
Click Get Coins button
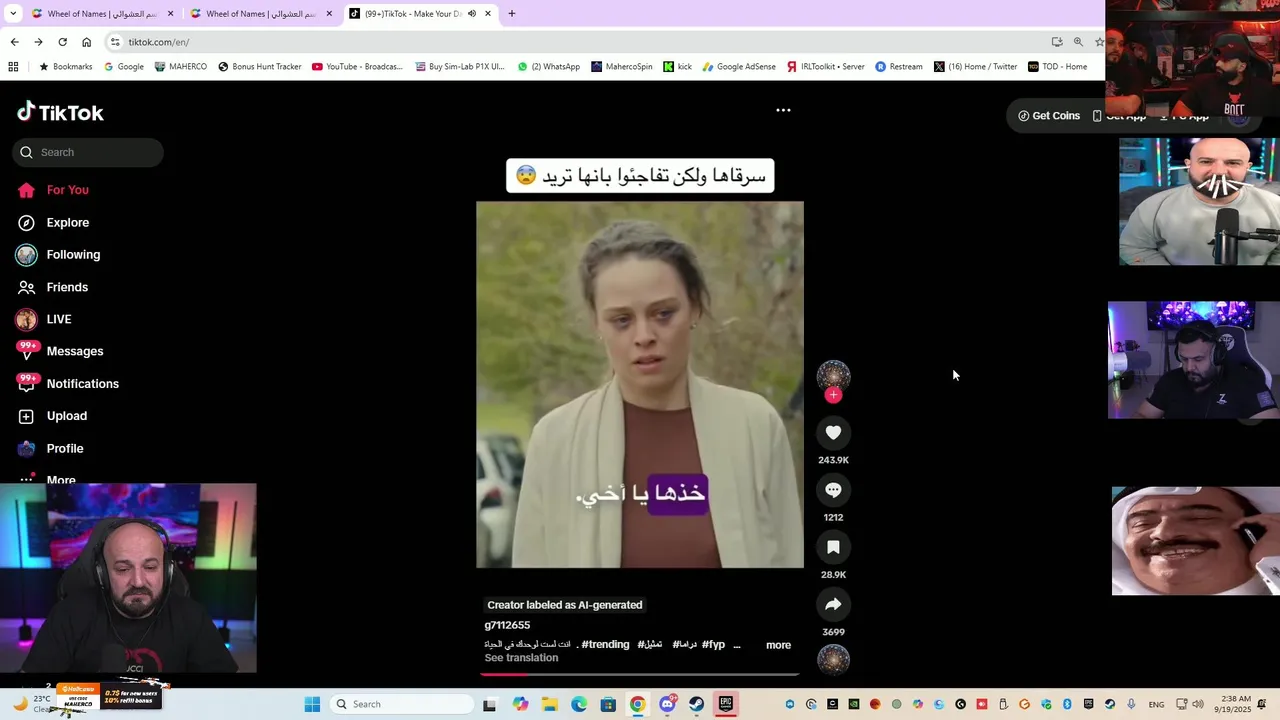pyautogui.click(x=1049, y=116)
